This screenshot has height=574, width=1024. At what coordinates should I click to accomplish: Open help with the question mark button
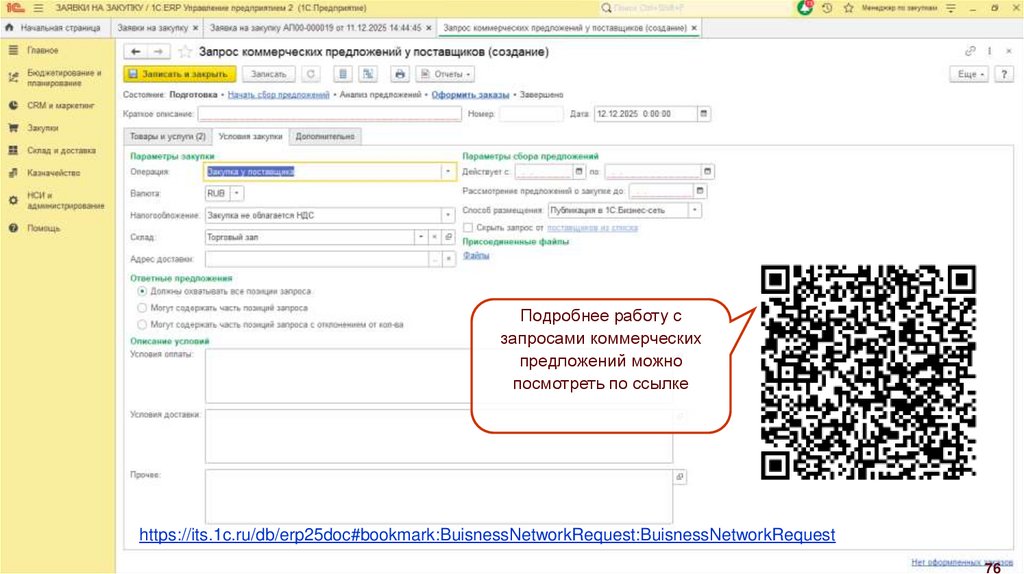click(x=1004, y=74)
